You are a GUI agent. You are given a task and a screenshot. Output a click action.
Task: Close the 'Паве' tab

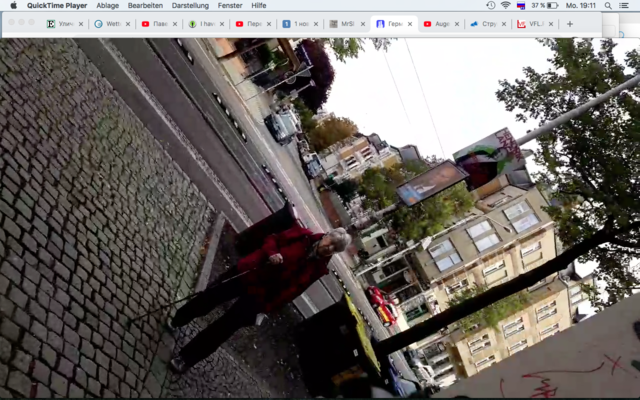(x=175, y=24)
